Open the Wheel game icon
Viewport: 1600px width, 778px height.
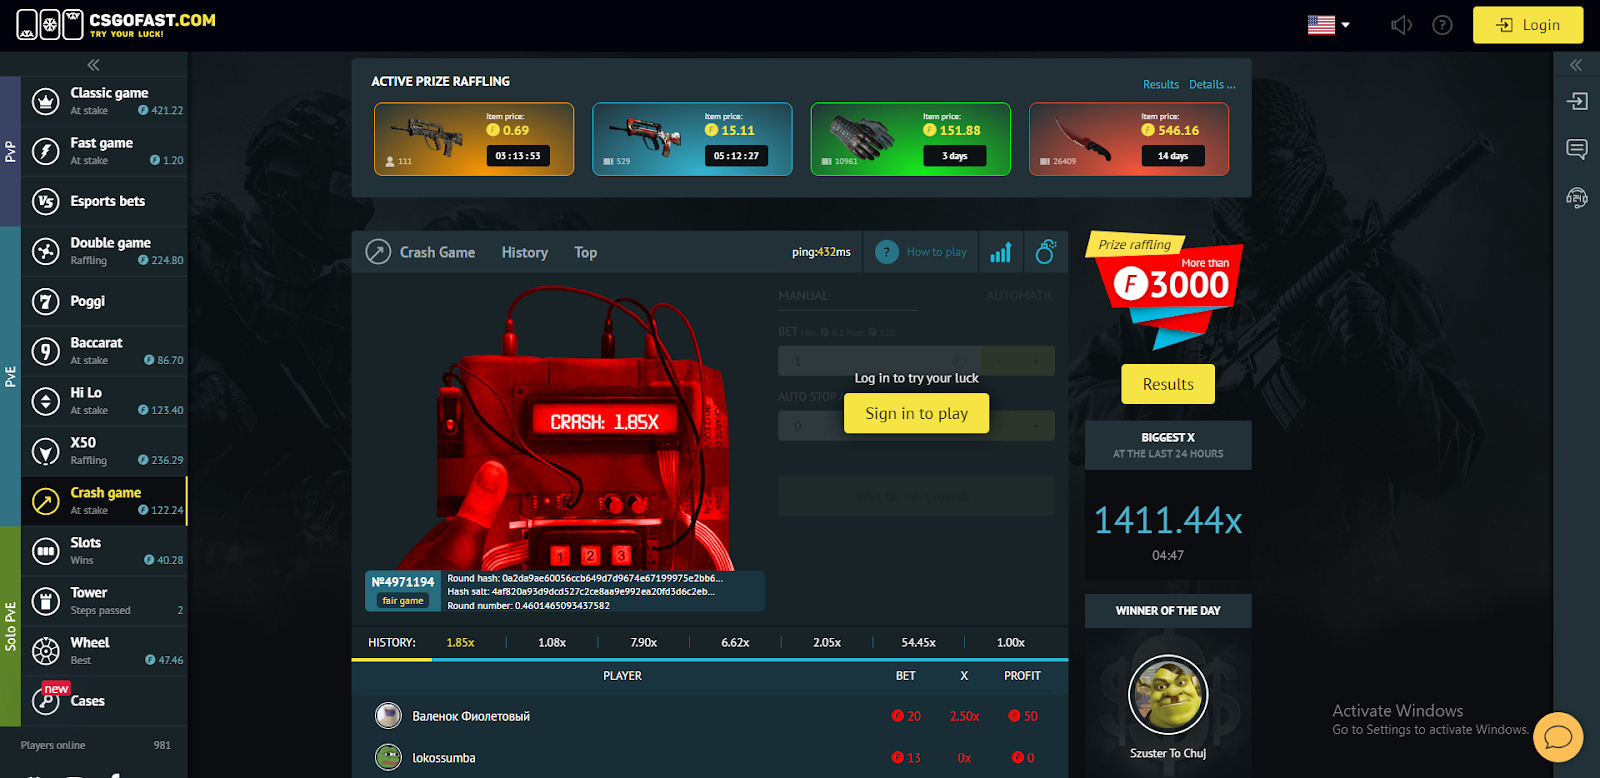coord(45,651)
